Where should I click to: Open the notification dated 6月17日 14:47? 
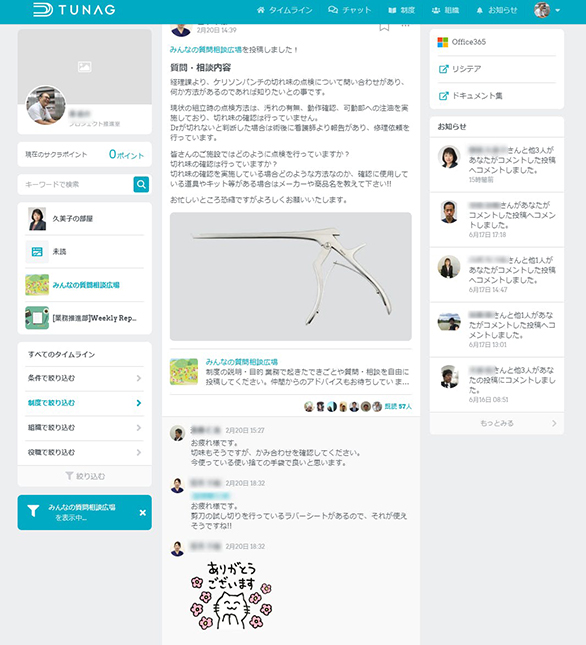[x=497, y=275]
